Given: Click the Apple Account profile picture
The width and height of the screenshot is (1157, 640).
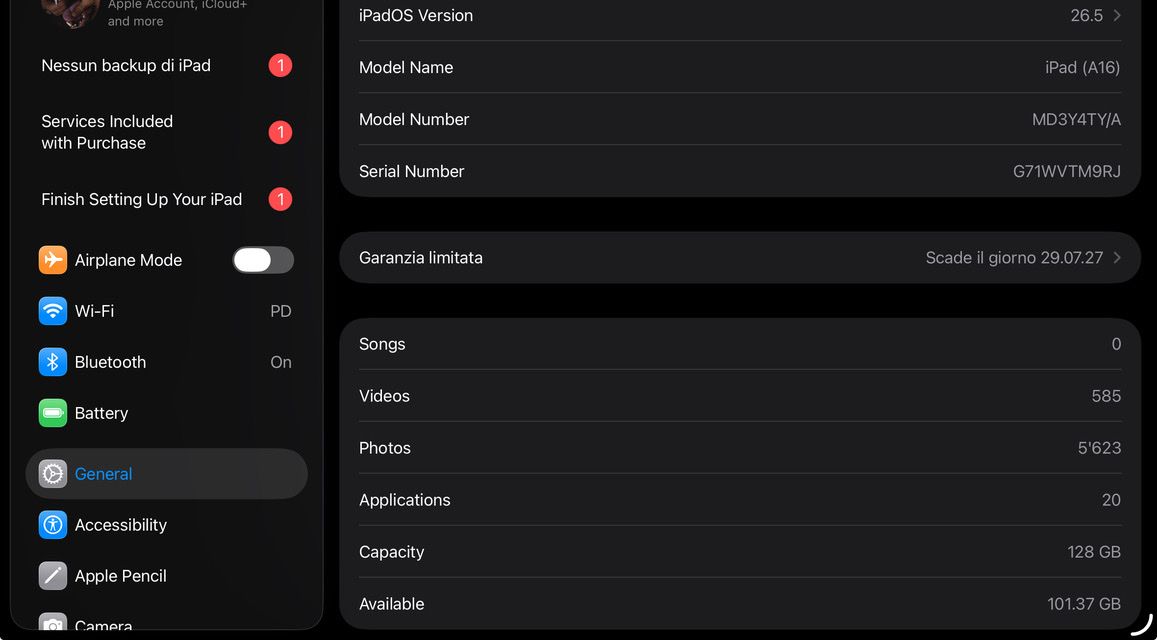Looking at the screenshot, I should pyautogui.click(x=70, y=13).
